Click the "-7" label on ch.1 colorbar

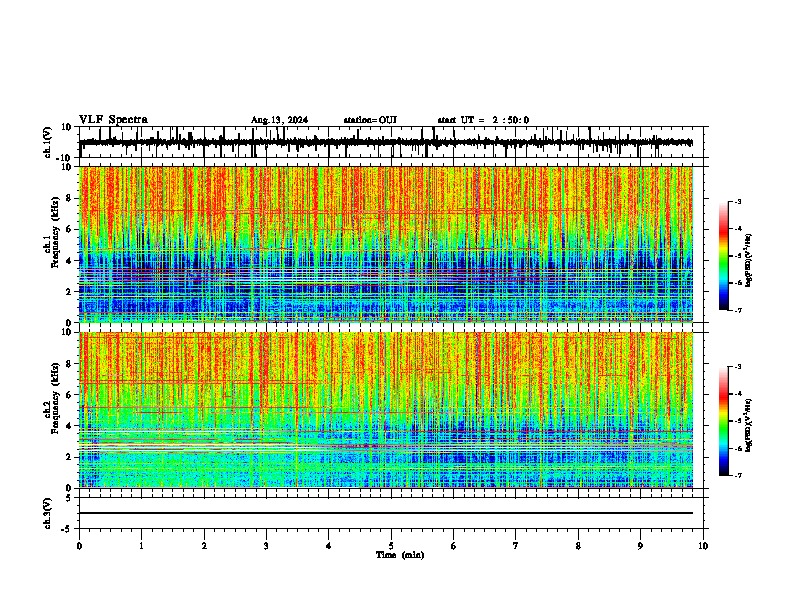point(738,311)
